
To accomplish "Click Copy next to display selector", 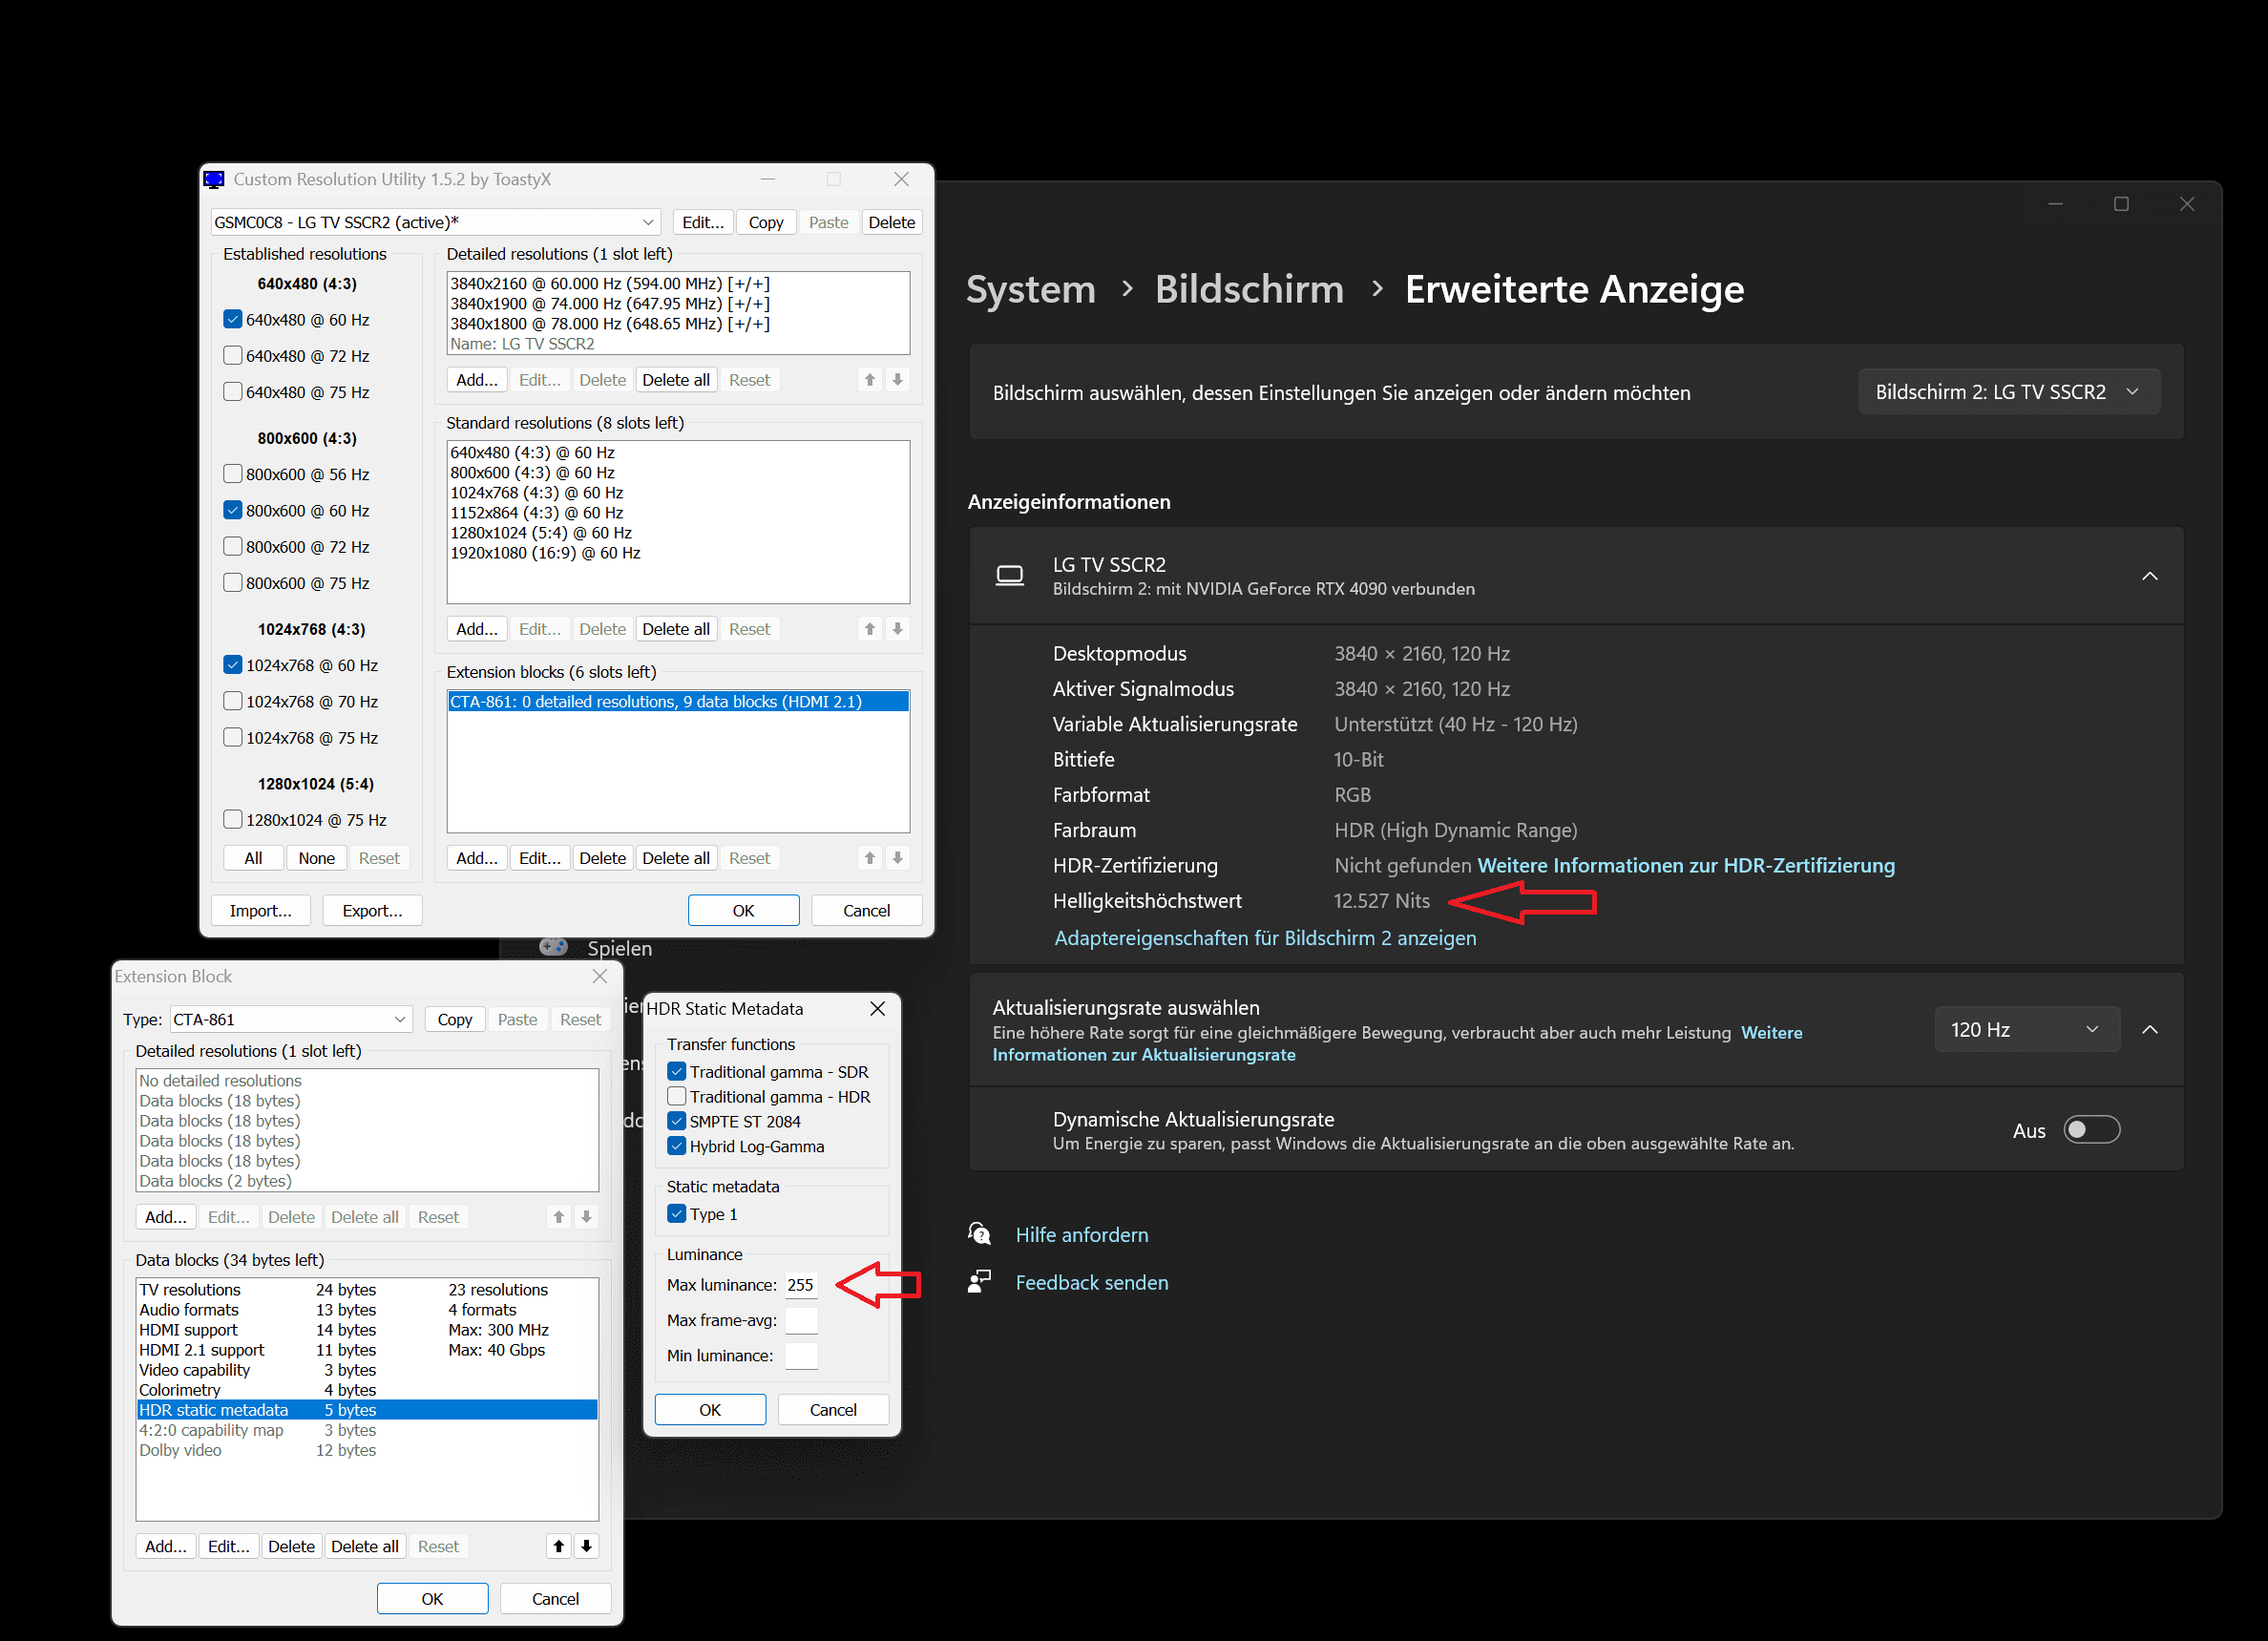I will click(x=766, y=222).
